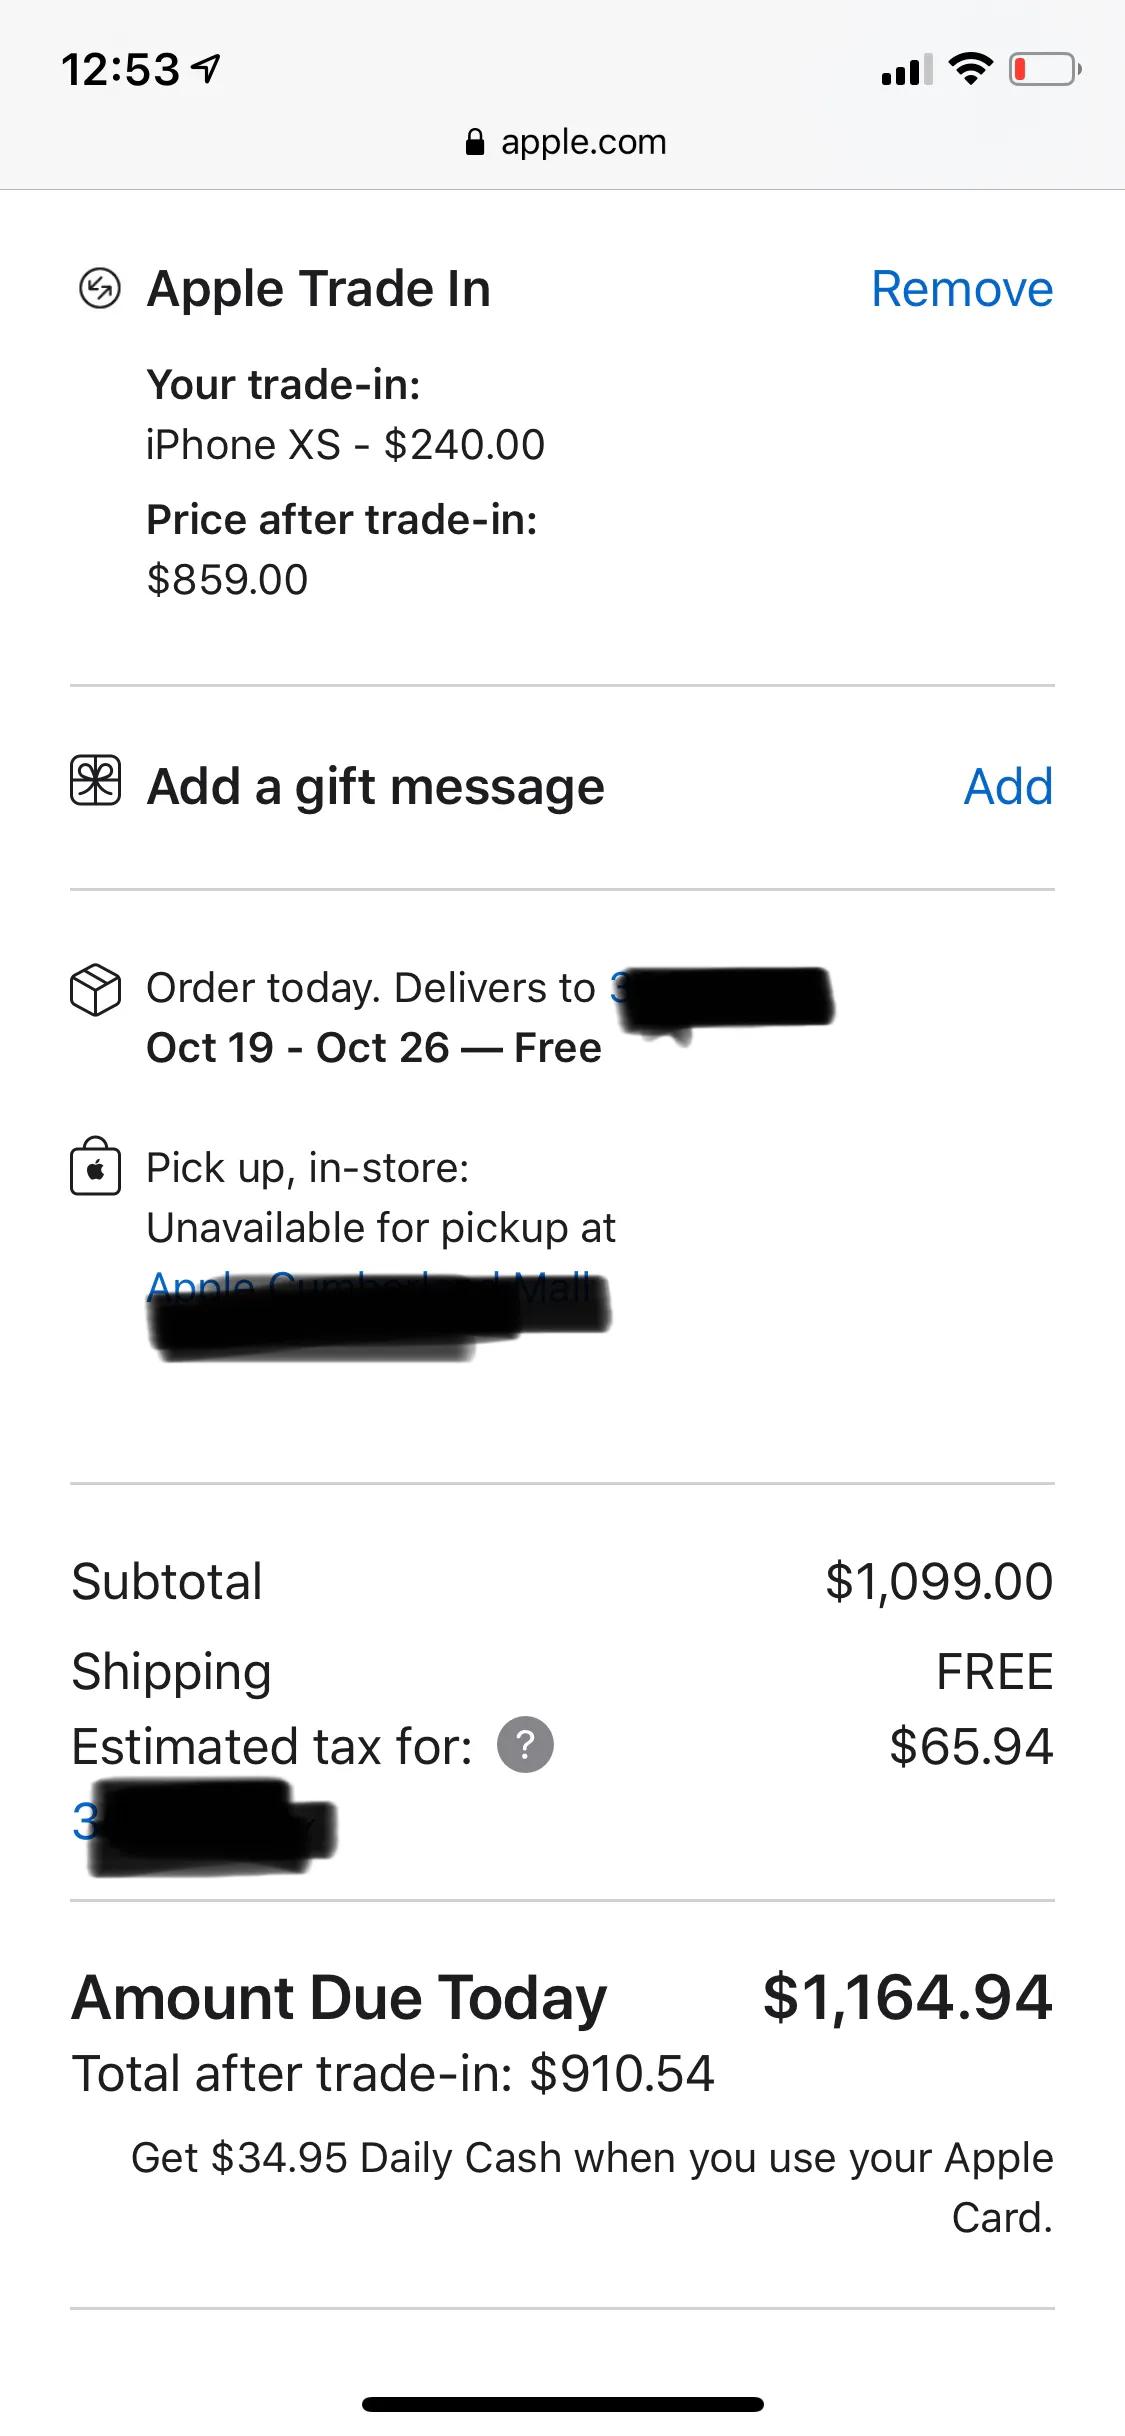Click the Apple store pickup bag icon

[x=95, y=1167]
